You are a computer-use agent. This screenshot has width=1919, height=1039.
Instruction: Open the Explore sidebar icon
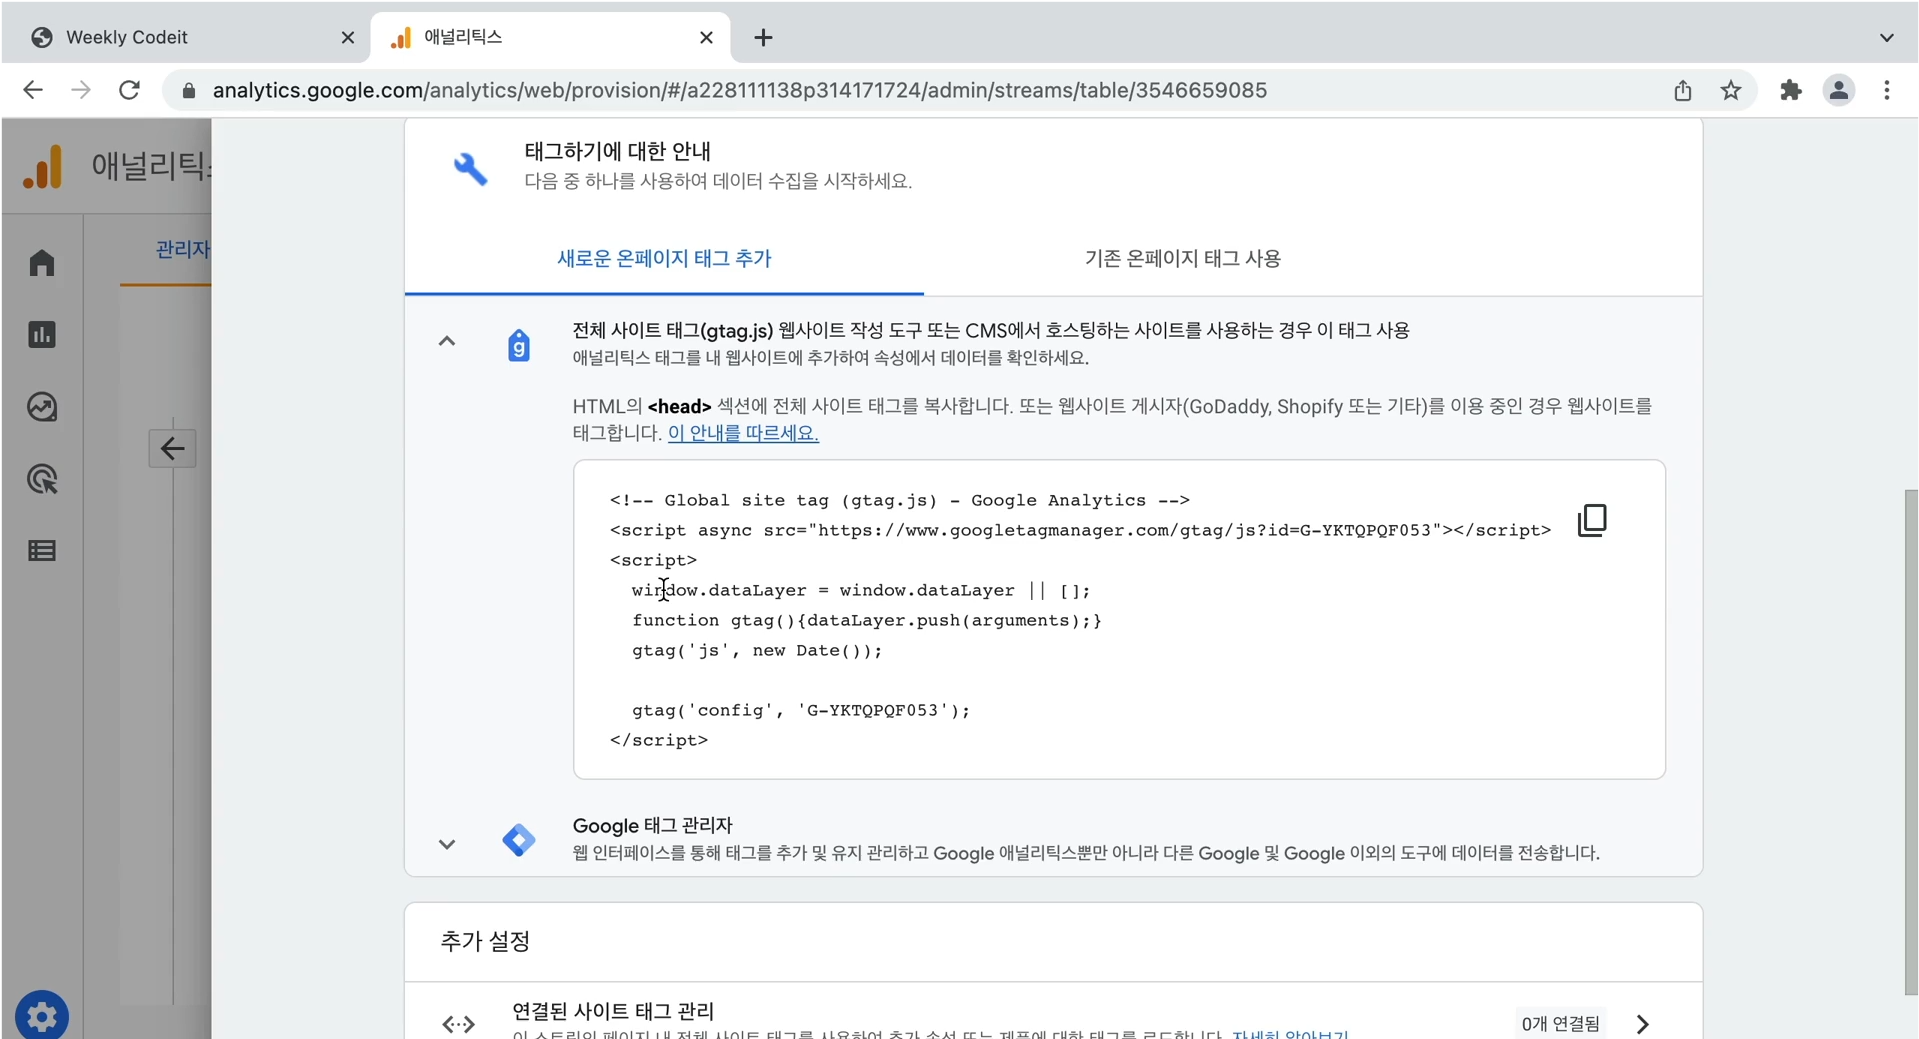42,407
